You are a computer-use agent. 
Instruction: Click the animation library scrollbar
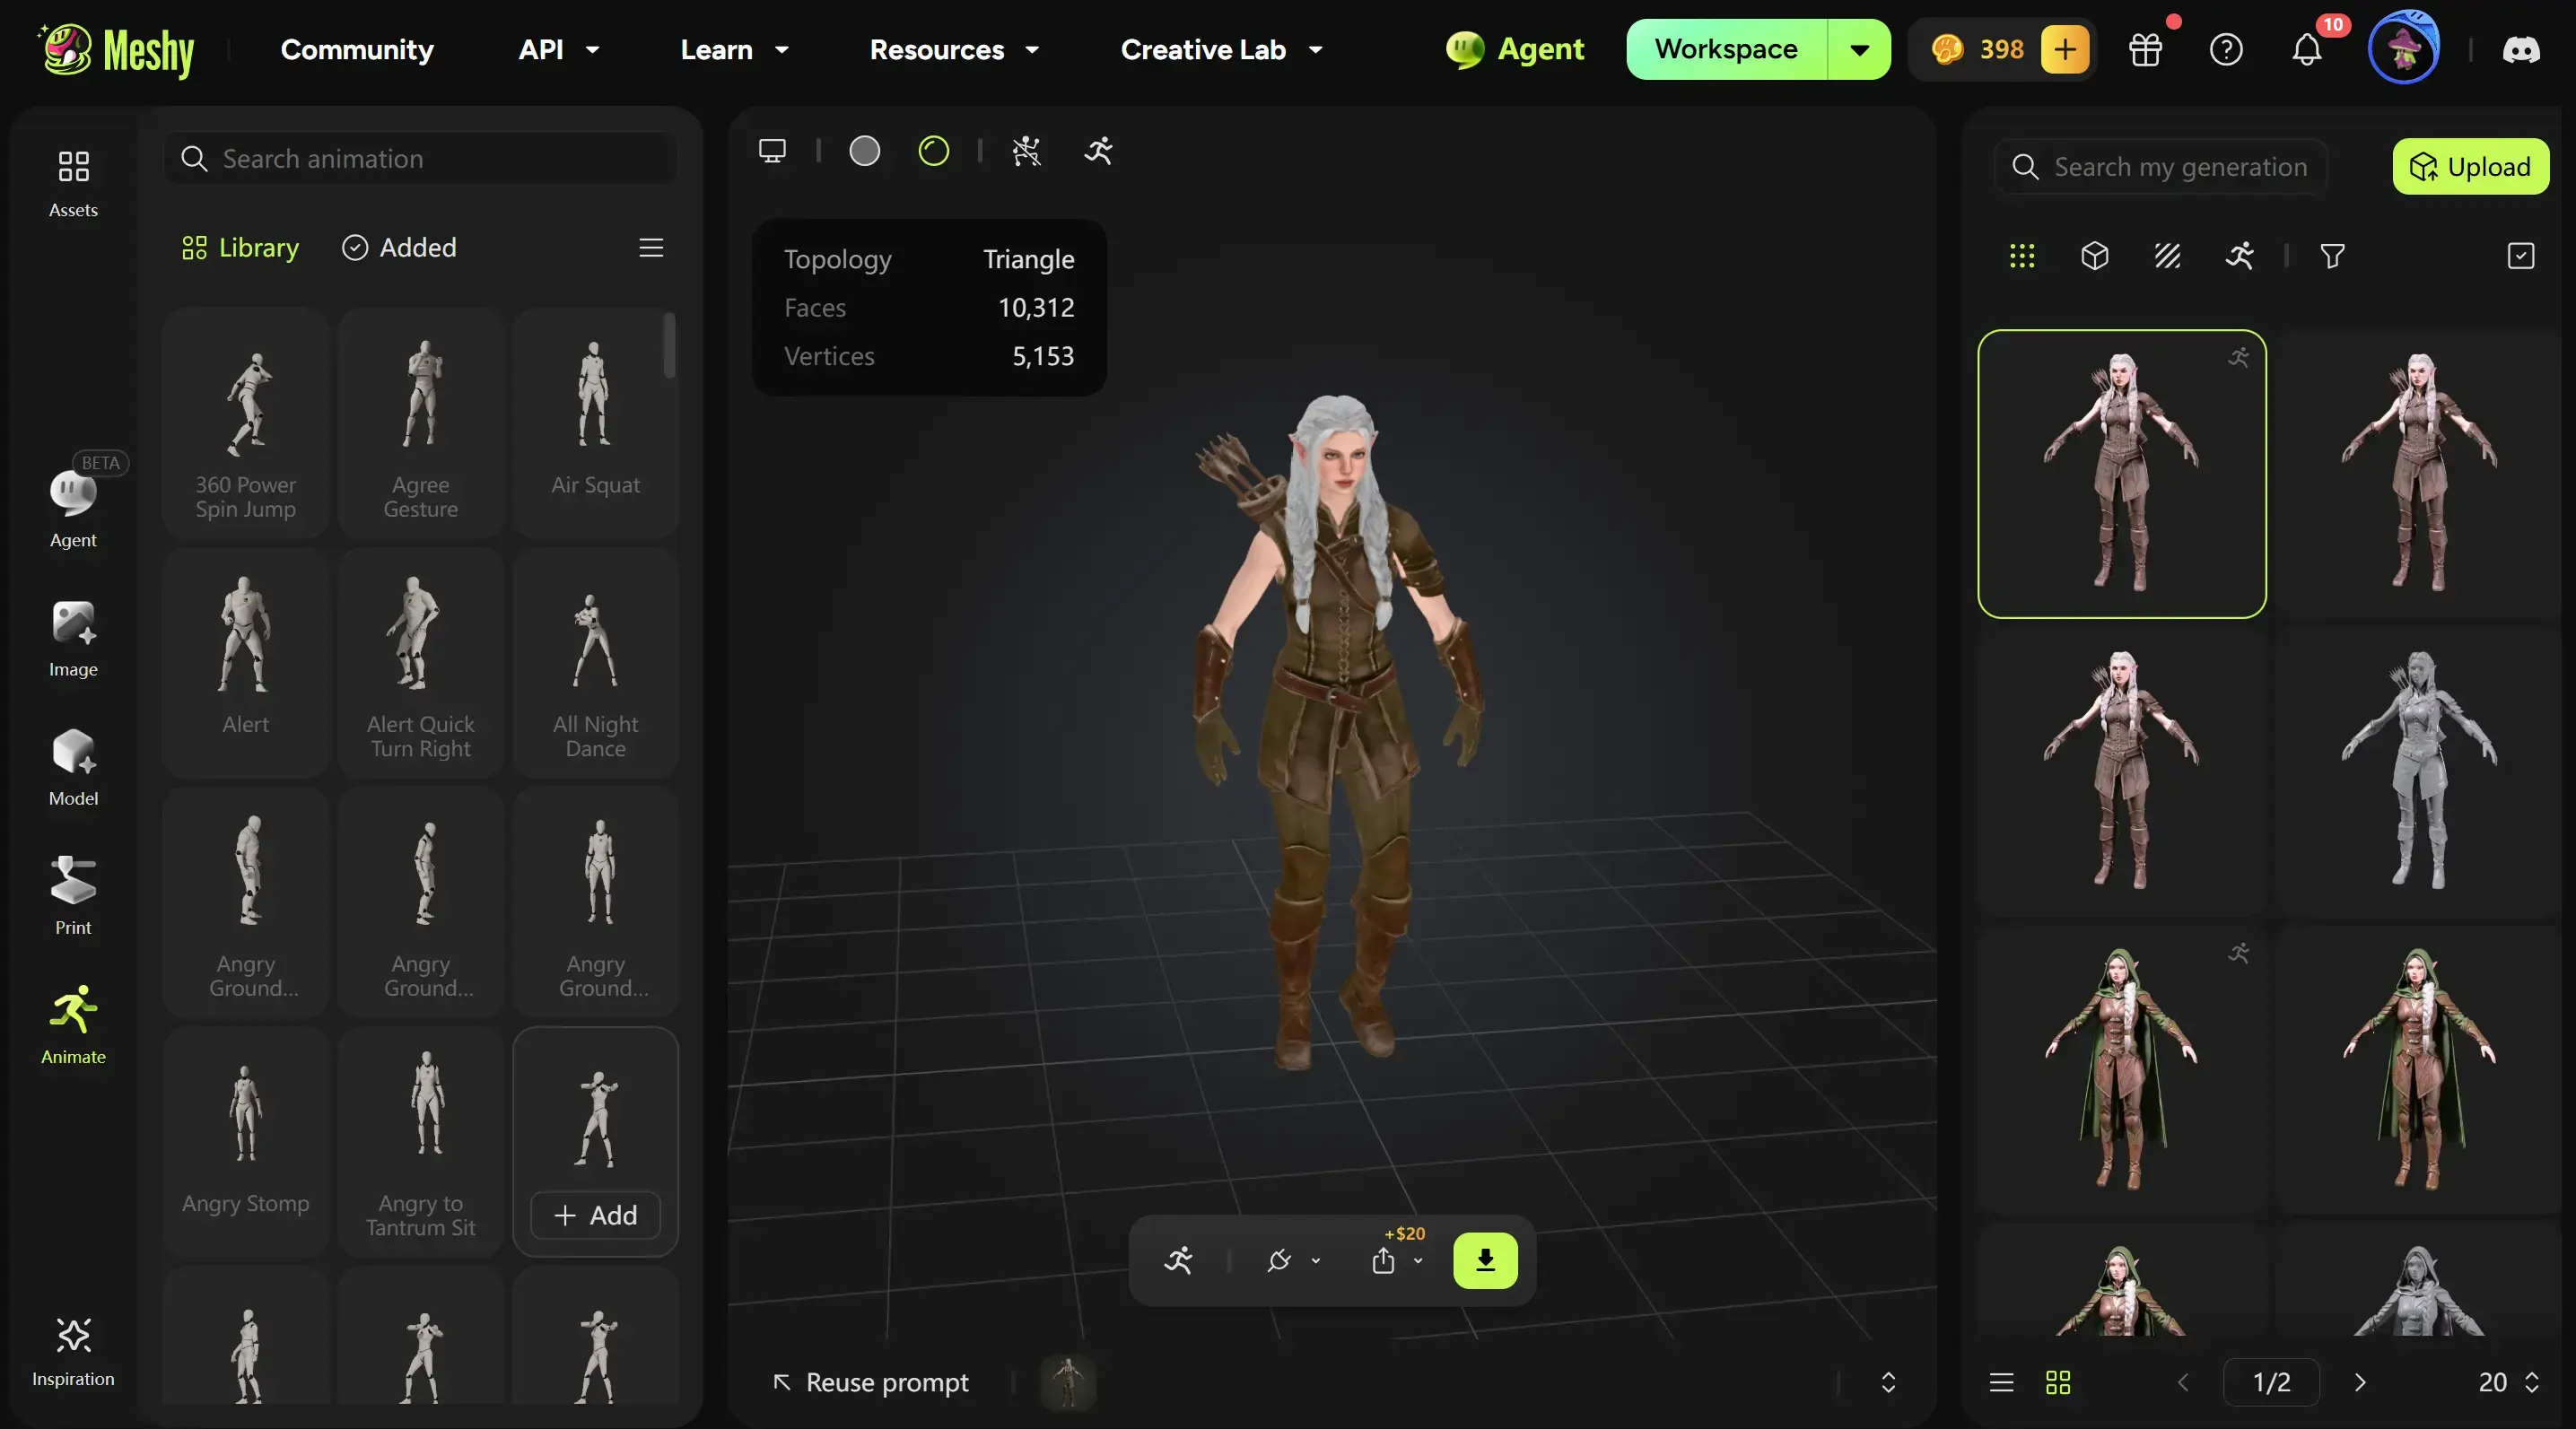pyautogui.click(x=669, y=345)
